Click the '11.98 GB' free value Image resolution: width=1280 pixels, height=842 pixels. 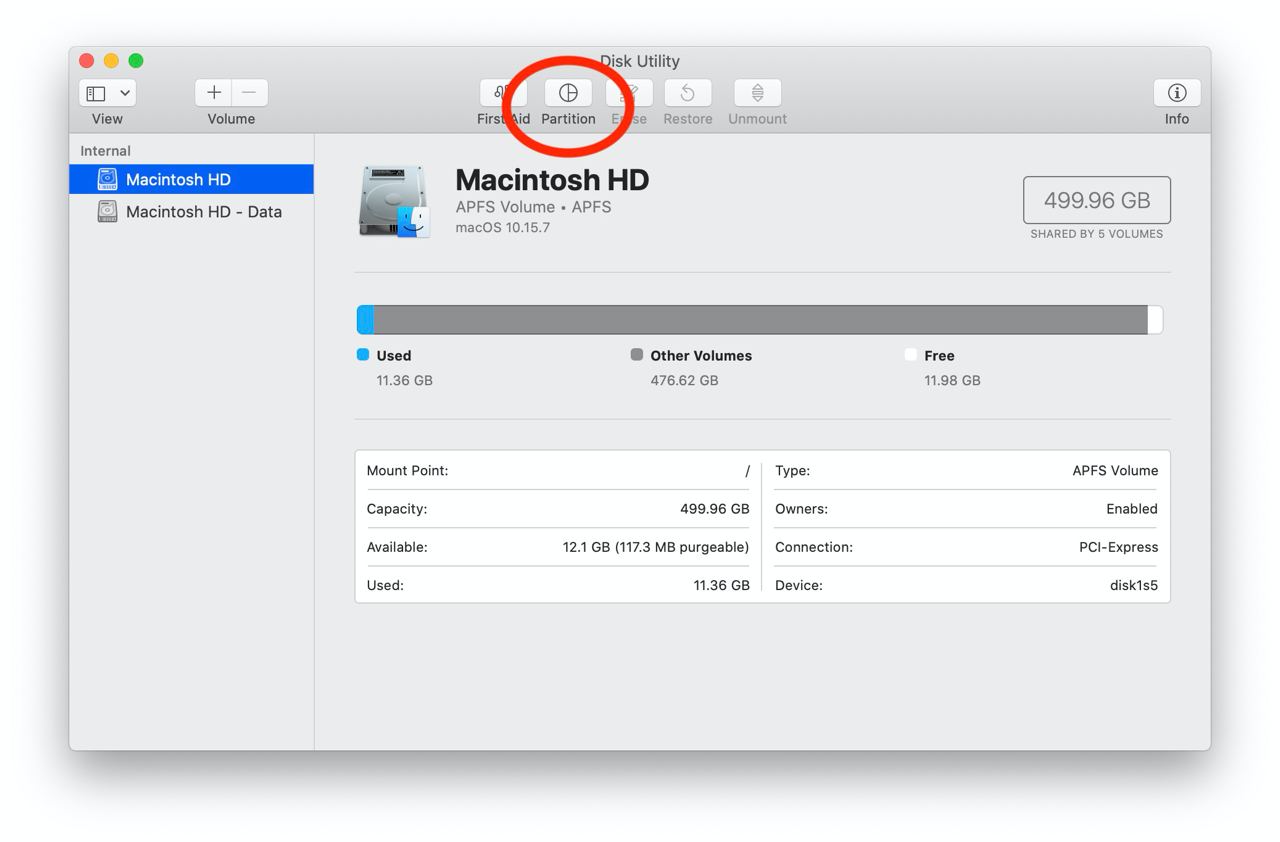[952, 380]
